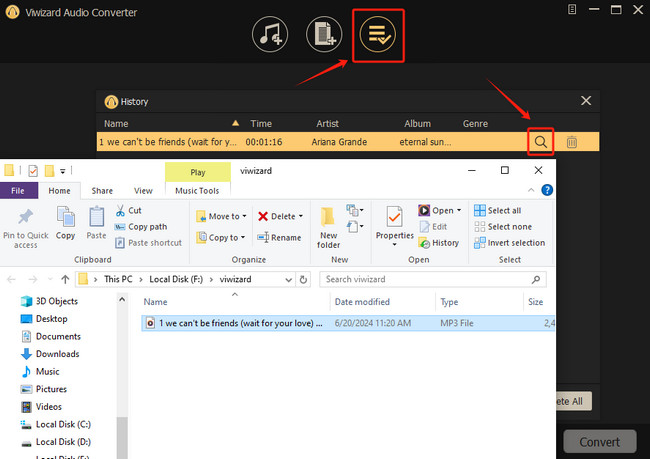Click Edit in the Open group
Image resolution: width=650 pixels, height=459 pixels.
434,227
